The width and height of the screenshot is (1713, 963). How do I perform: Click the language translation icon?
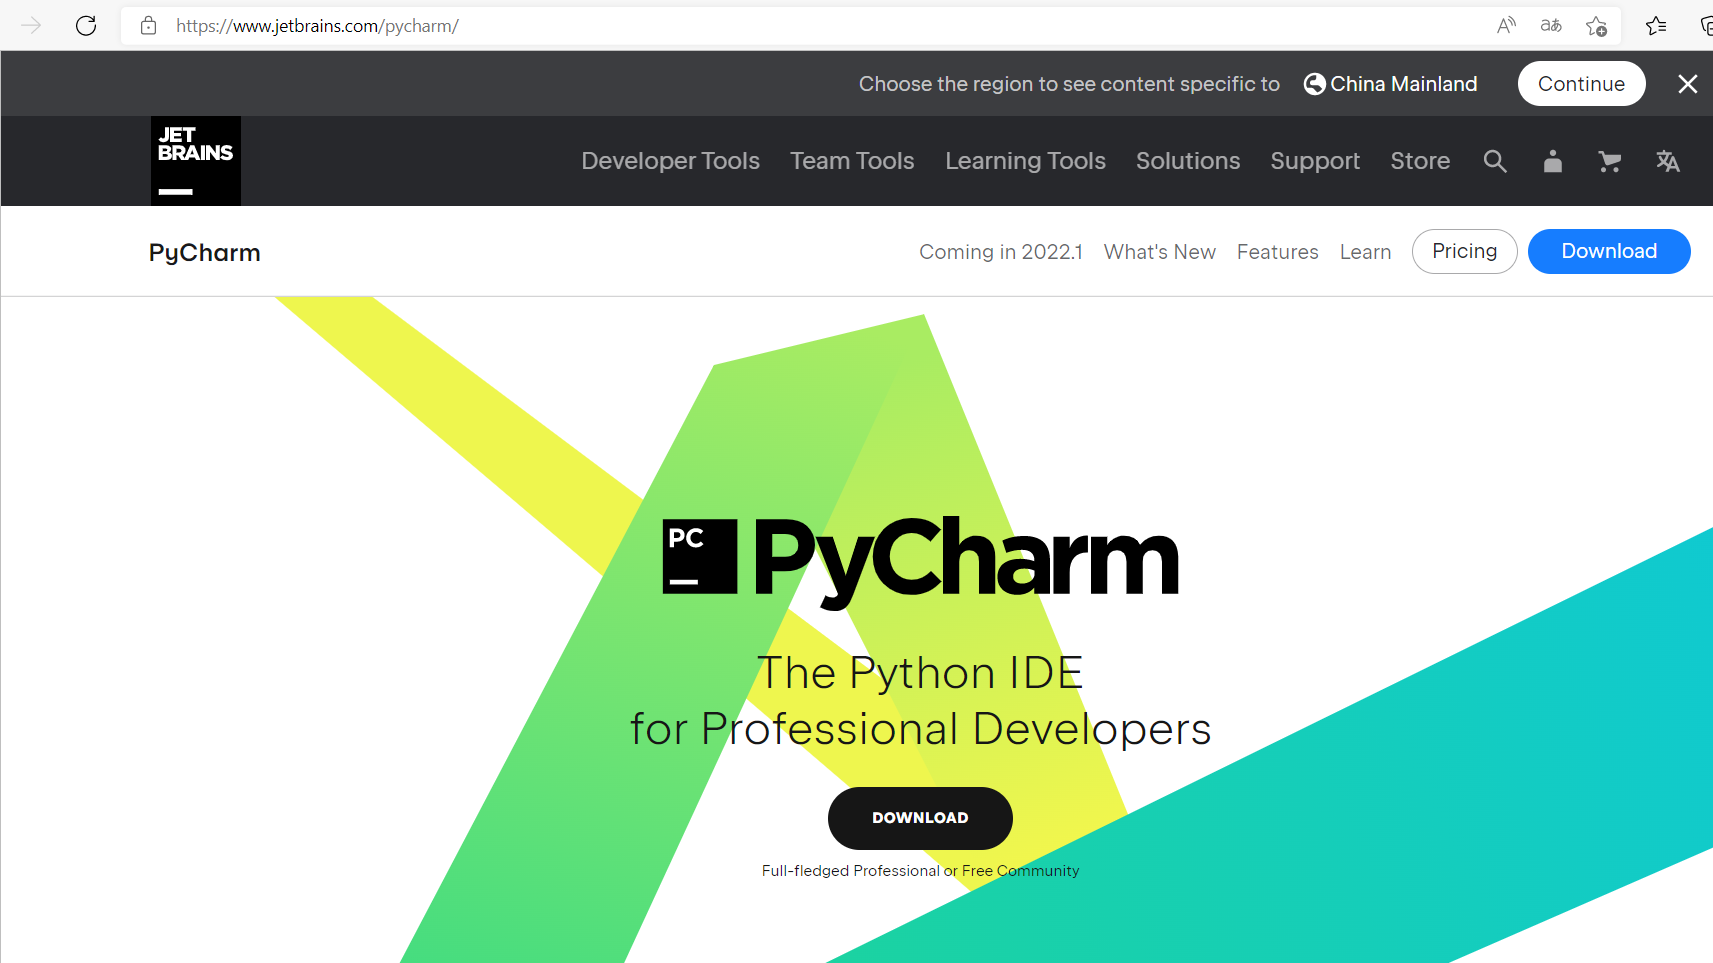coord(1667,161)
